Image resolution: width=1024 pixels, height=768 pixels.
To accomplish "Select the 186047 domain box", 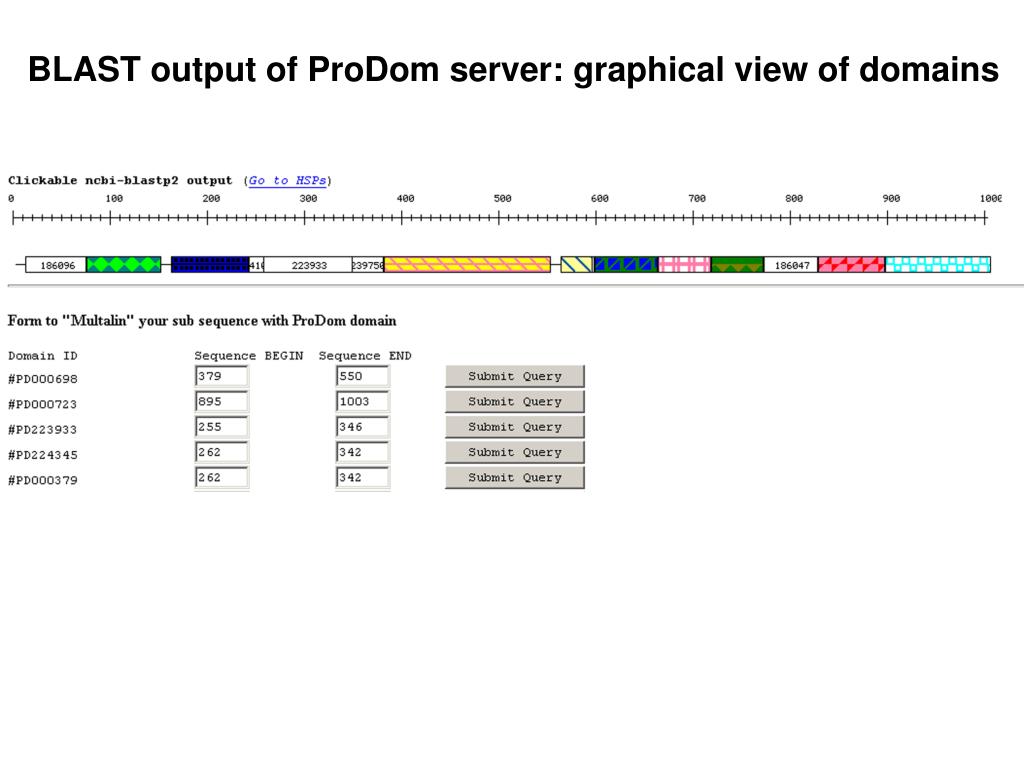I will coord(791,264).
